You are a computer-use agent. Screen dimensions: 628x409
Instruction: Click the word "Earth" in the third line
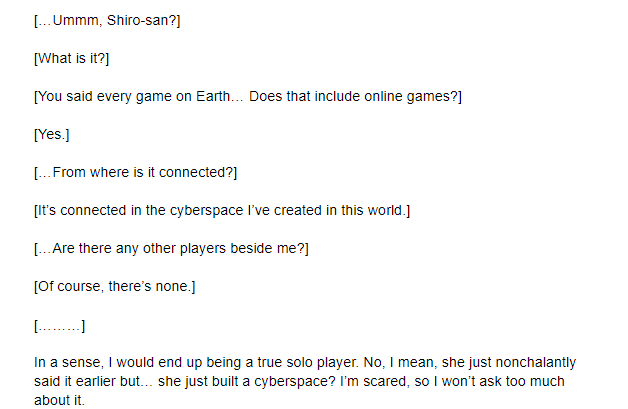[213, 96]
